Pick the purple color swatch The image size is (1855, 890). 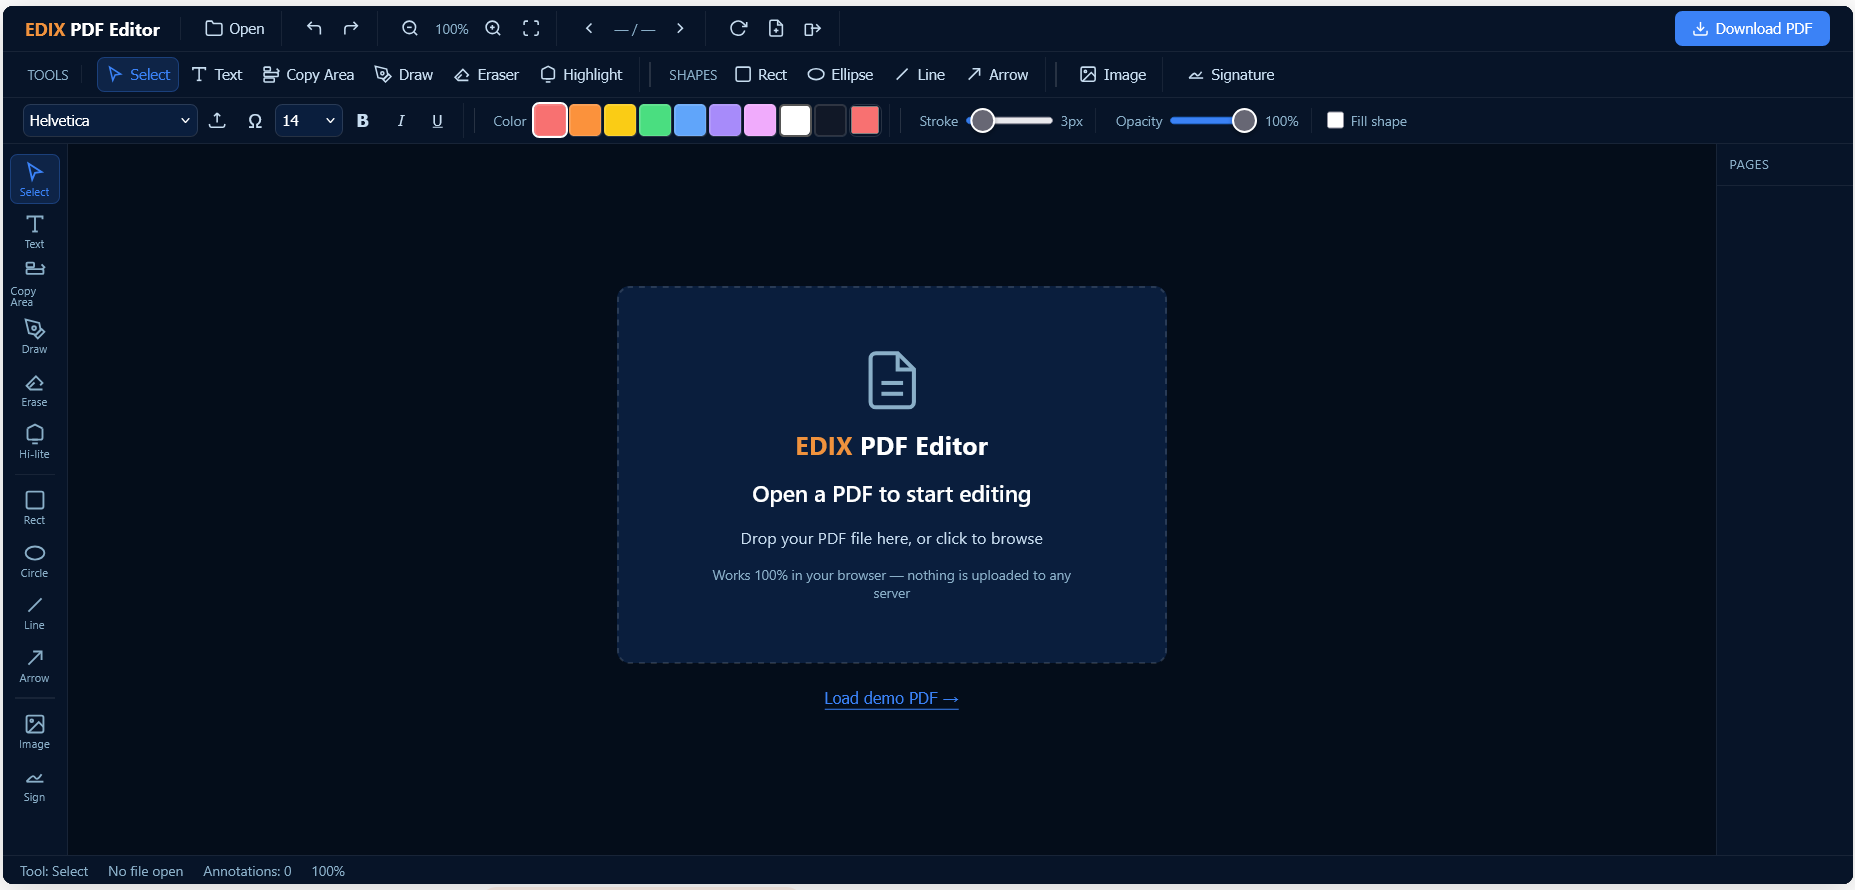click(x=725, y=120)
